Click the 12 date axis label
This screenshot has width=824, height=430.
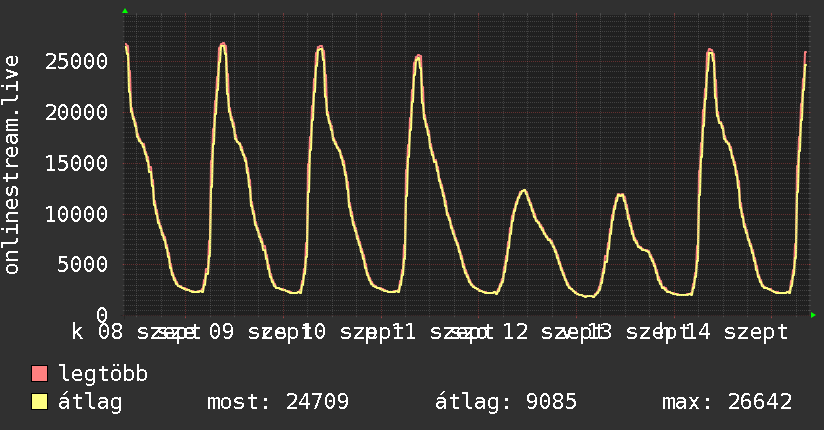point(516,332)
